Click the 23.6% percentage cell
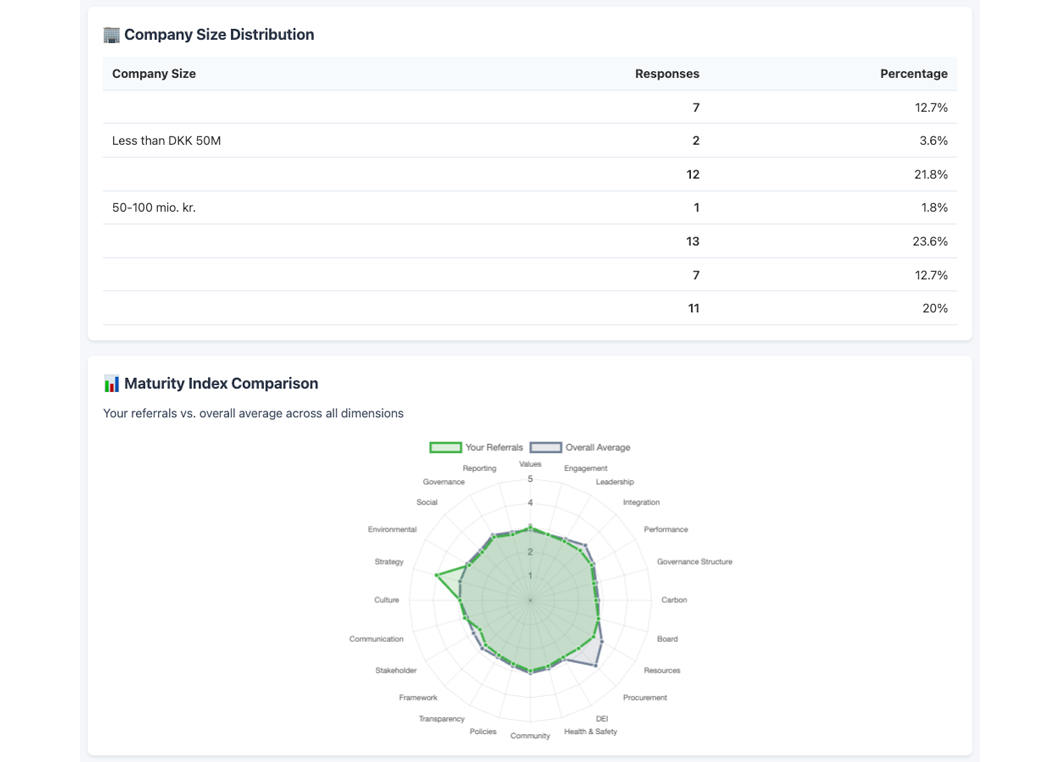This screenshot has width=1060, height=762. click(931, 242)
